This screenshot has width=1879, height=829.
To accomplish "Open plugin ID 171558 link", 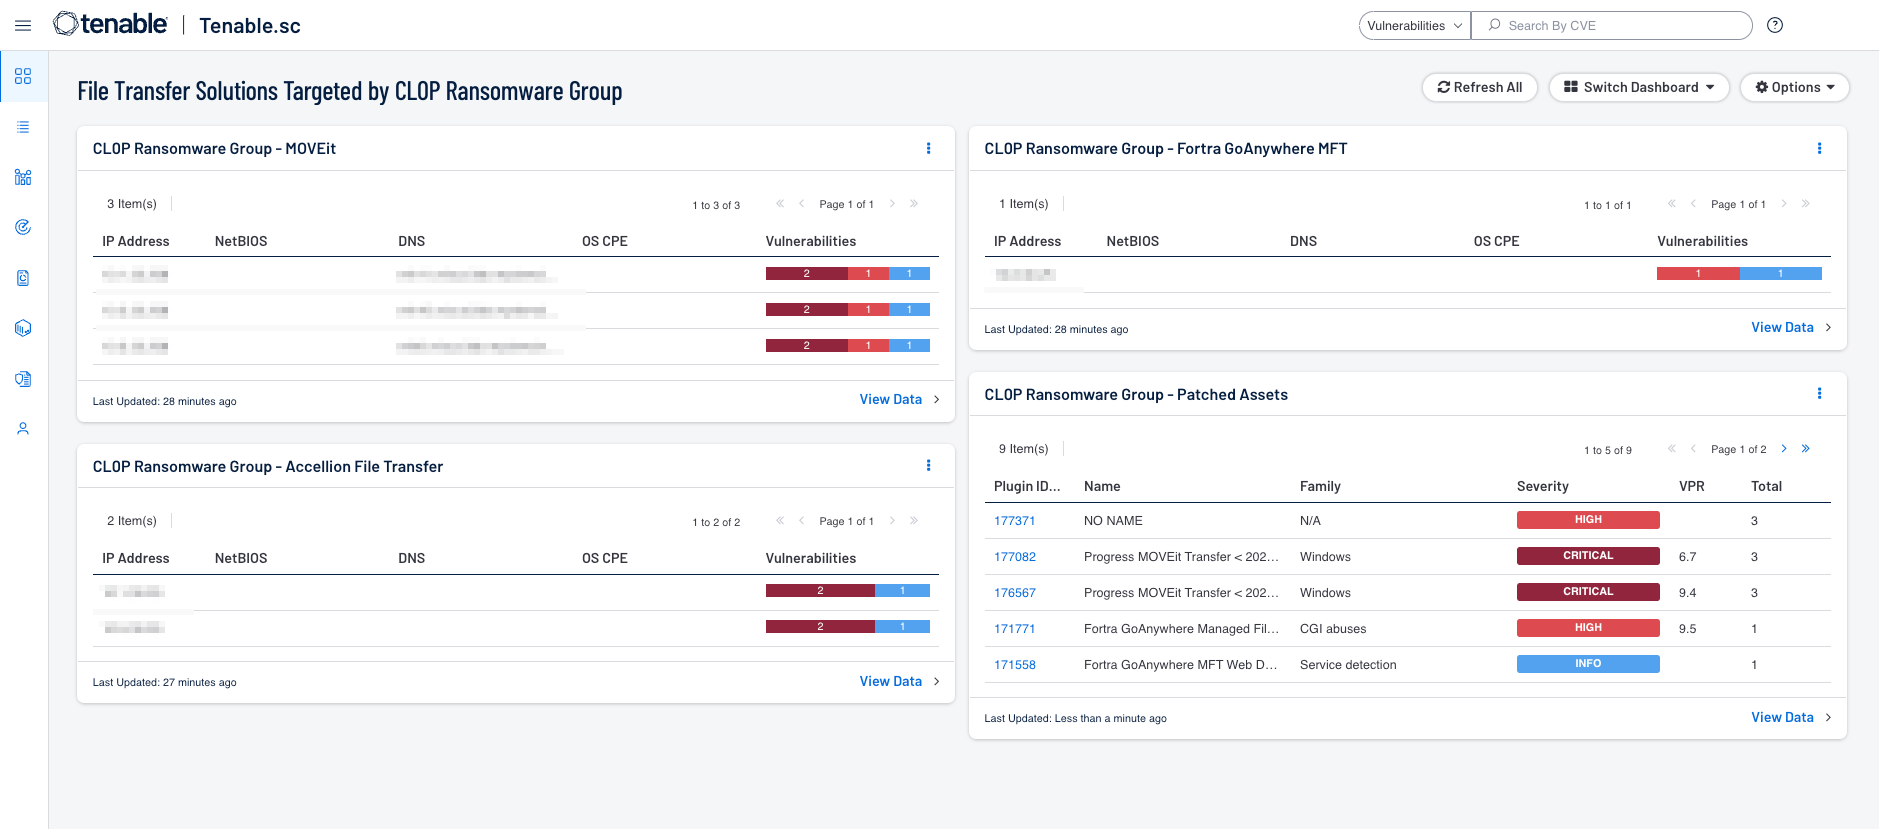I will click(x=1014, y=665).
